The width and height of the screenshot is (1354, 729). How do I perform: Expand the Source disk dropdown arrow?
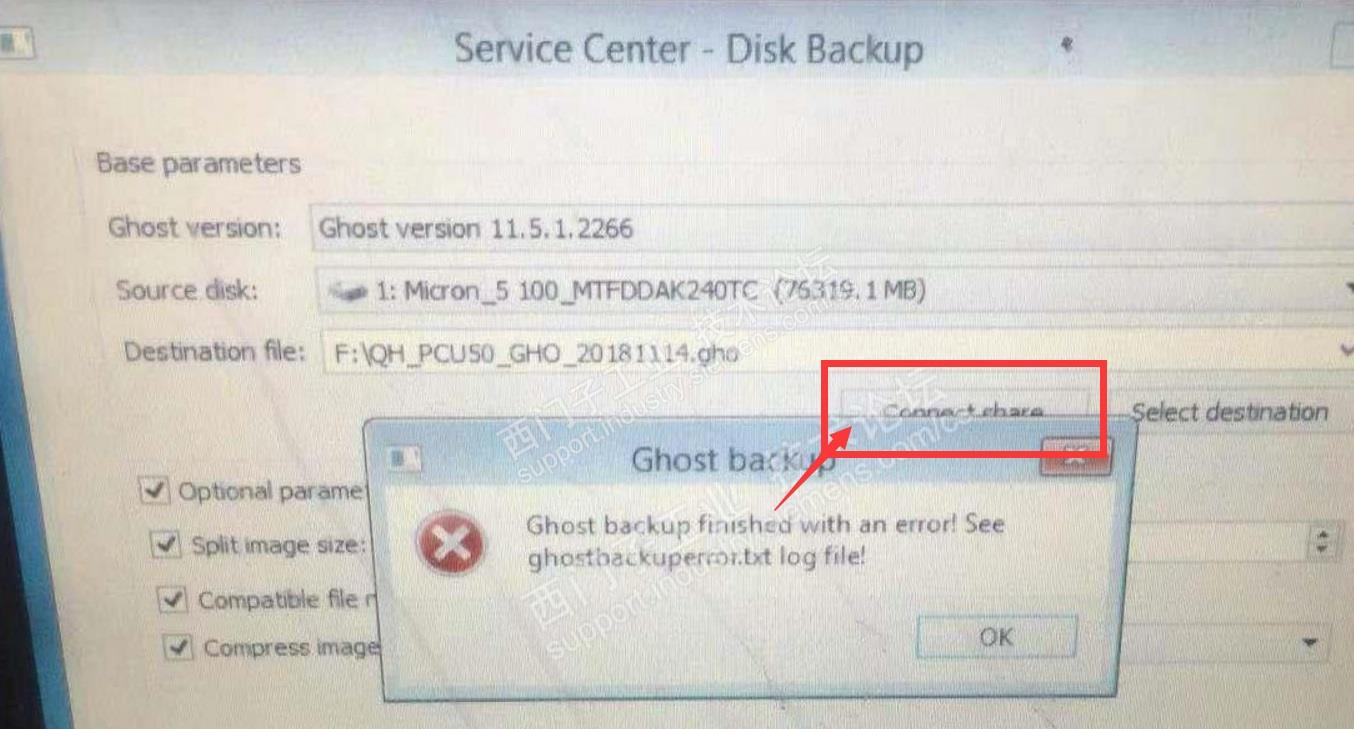pos(1347,289)
